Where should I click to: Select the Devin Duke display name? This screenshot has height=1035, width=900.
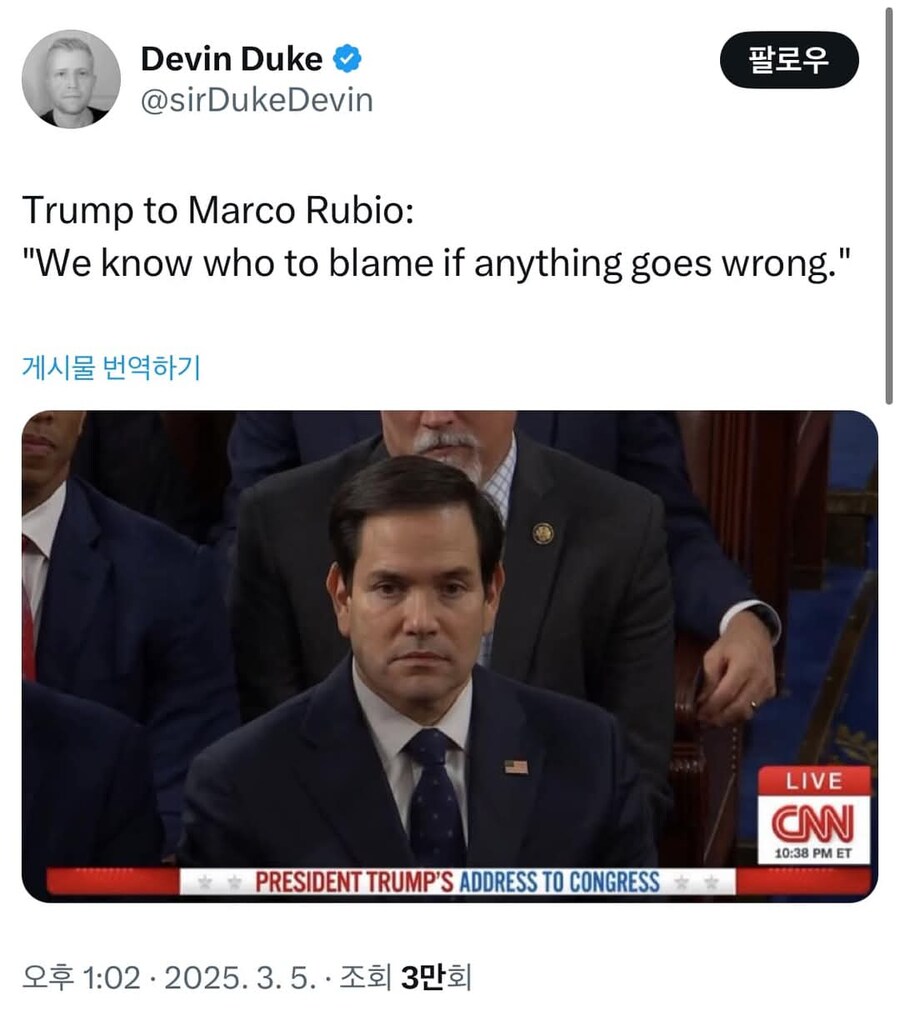[x=232, y=59]
